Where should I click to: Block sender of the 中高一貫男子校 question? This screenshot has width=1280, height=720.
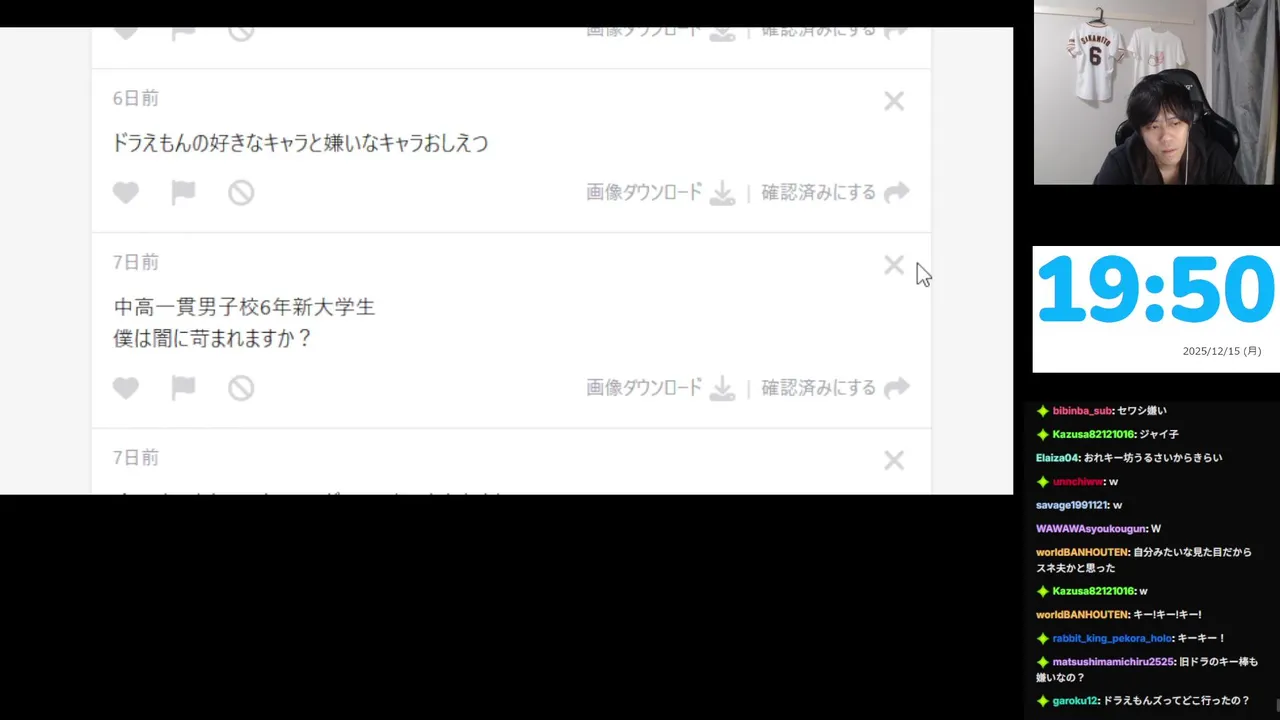[241, 388]
